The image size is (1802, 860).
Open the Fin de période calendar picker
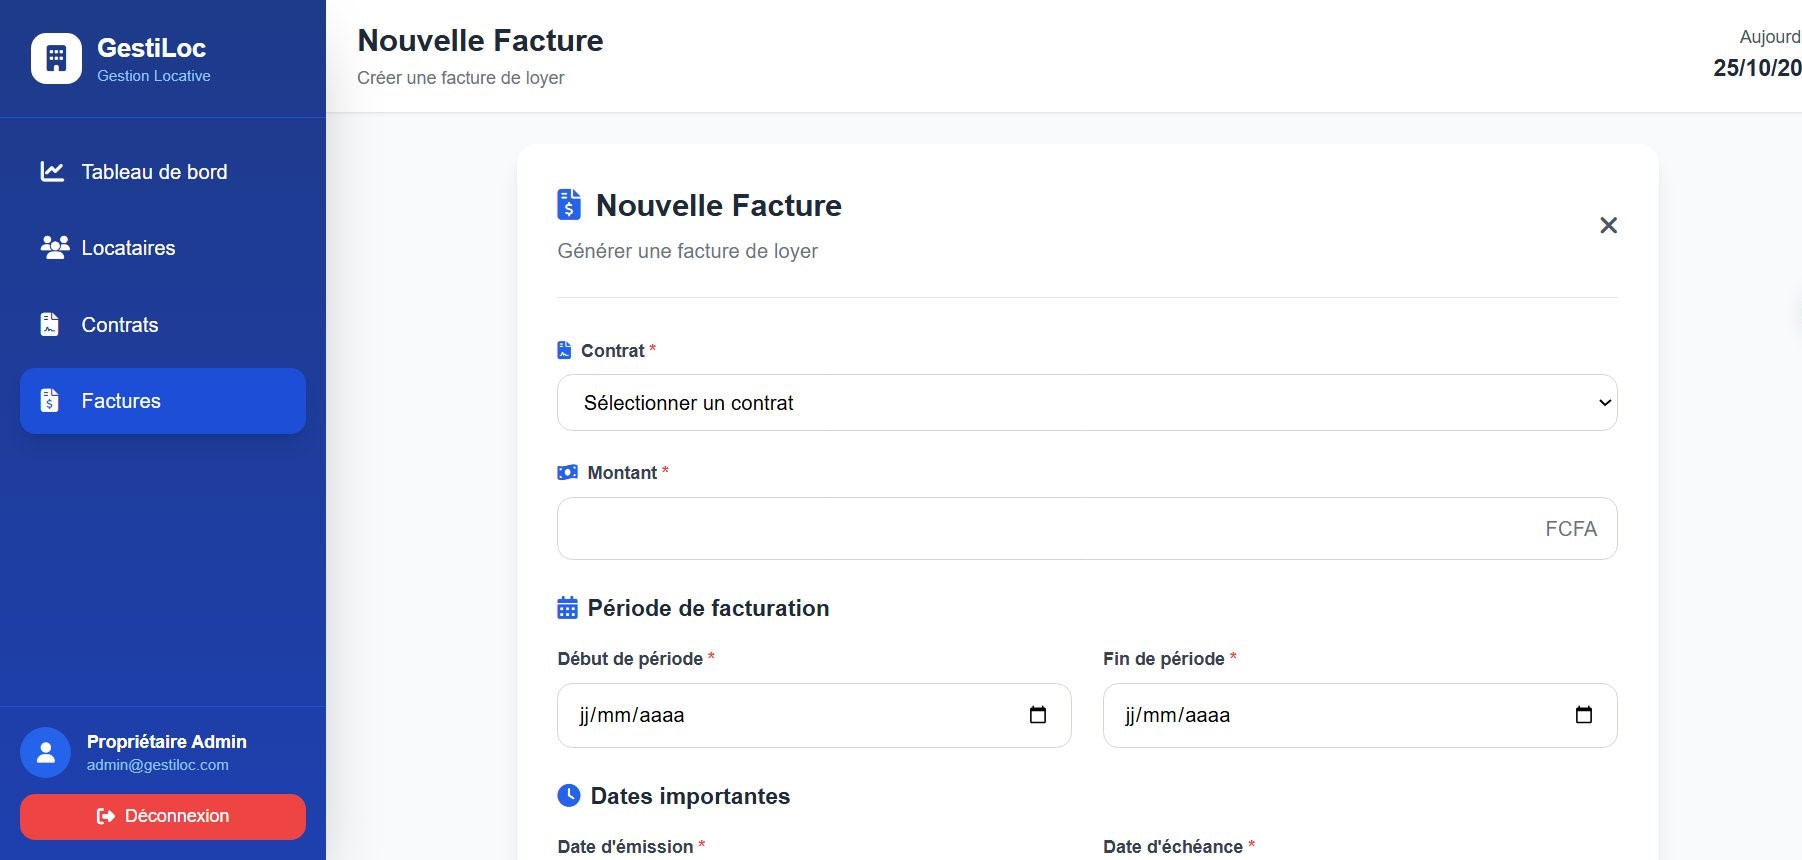point(1584,715)
